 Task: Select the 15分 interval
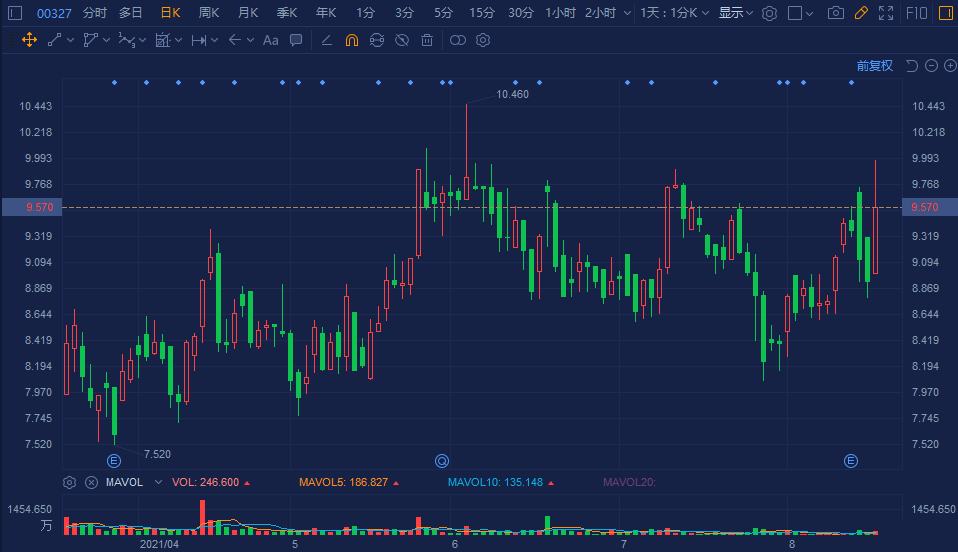[x=481, y=13]
